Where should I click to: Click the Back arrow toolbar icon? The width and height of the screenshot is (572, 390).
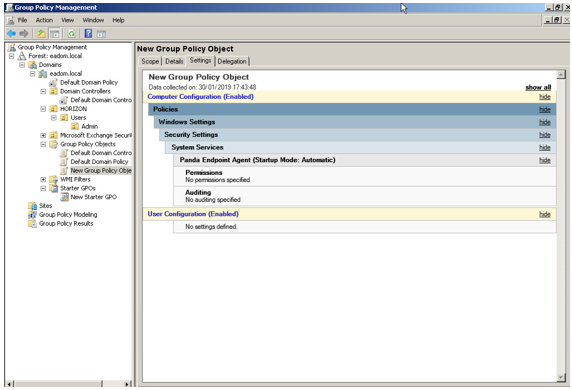[12, 34]
